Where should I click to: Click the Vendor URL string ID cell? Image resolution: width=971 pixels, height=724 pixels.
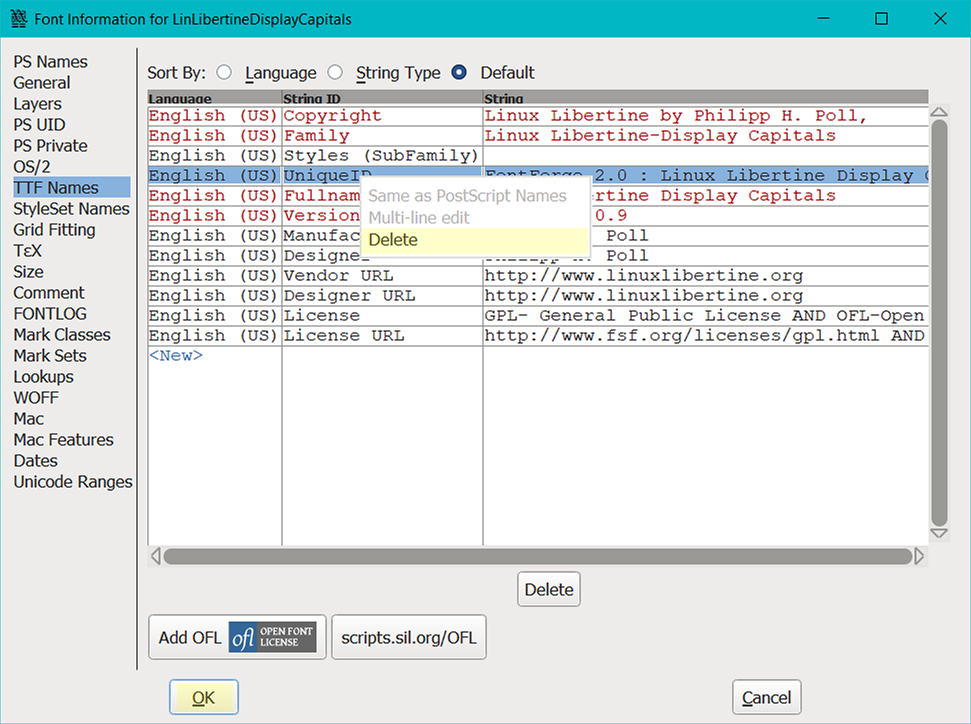[382, 276]
